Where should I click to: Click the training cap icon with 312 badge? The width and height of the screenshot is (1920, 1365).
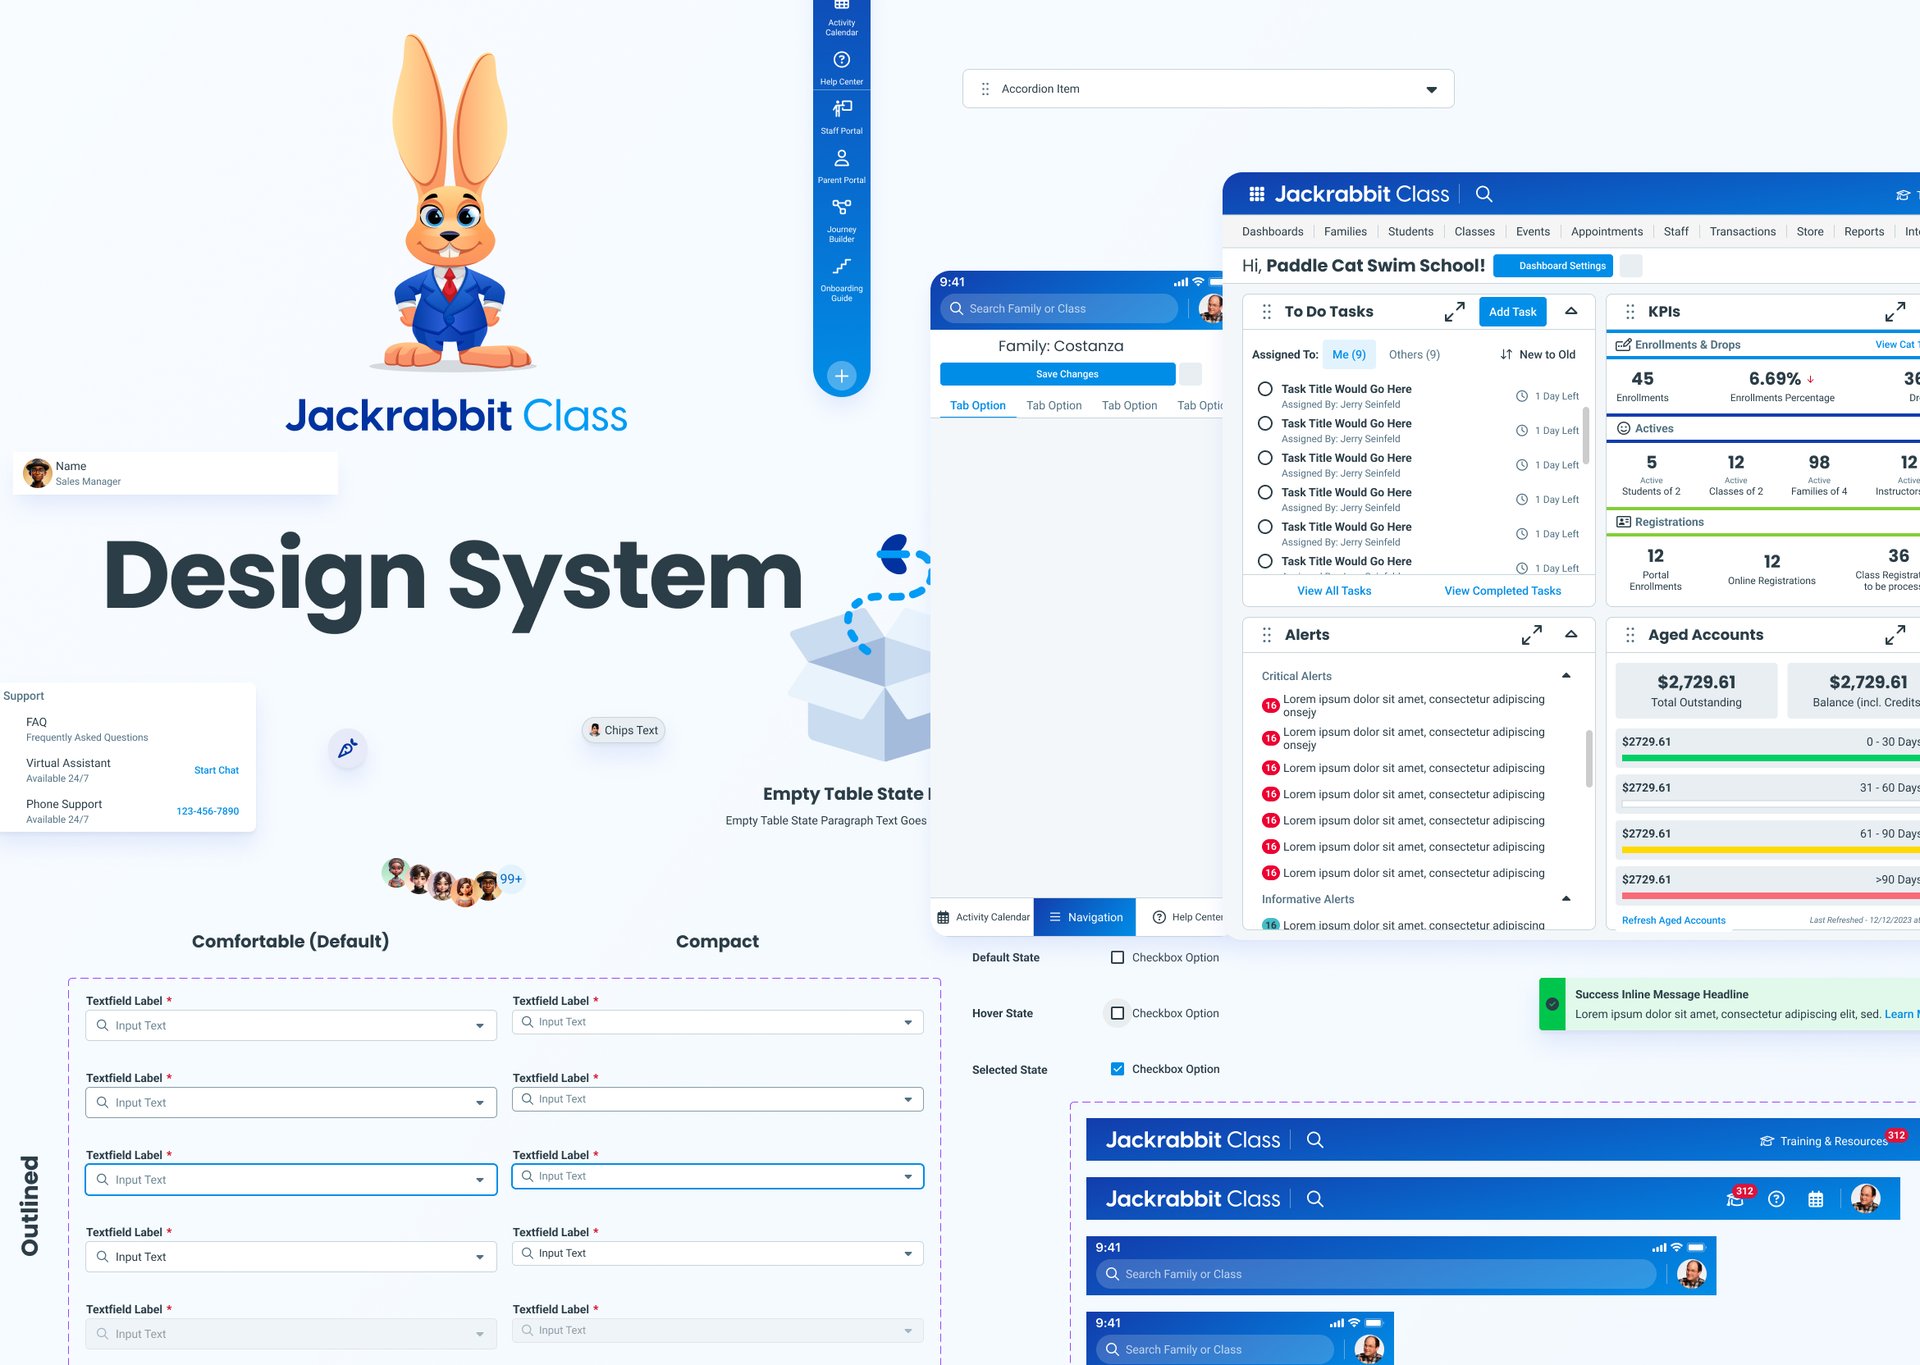[1737, 1198]
